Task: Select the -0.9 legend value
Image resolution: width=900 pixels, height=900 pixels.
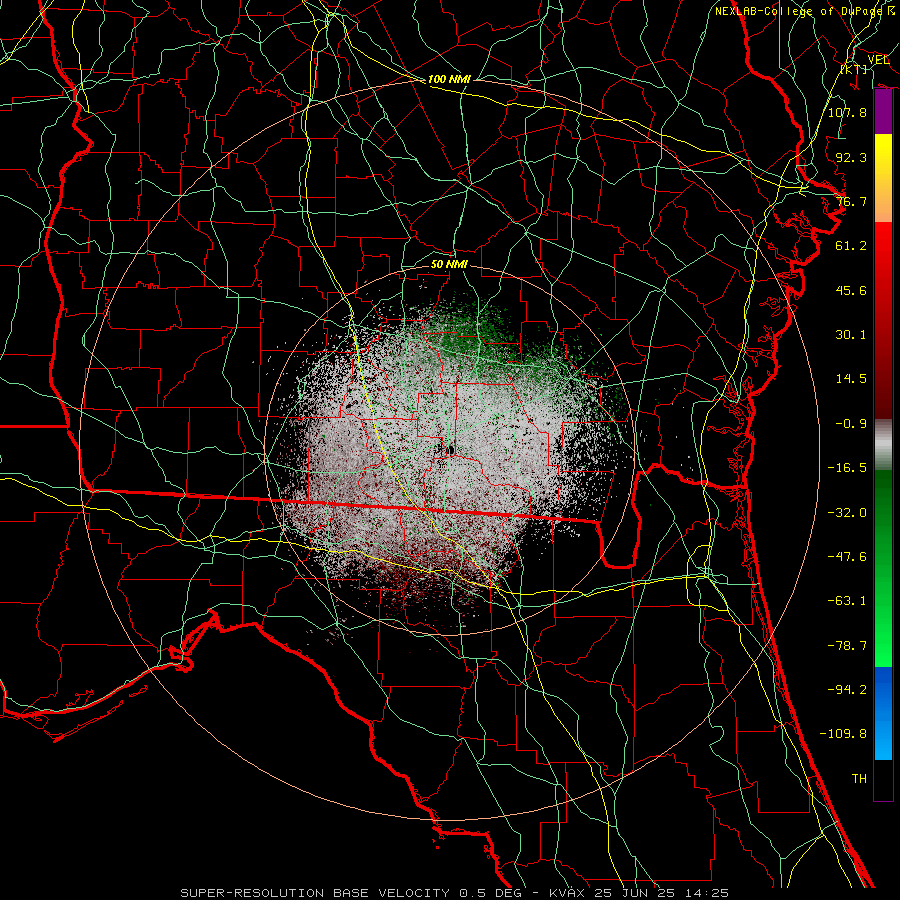Action: 851,424
